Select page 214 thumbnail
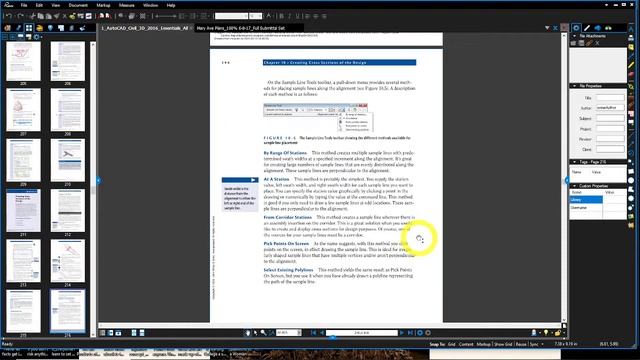Image resolution: width=640 pixels, height=360 pixels. (68, 261)
